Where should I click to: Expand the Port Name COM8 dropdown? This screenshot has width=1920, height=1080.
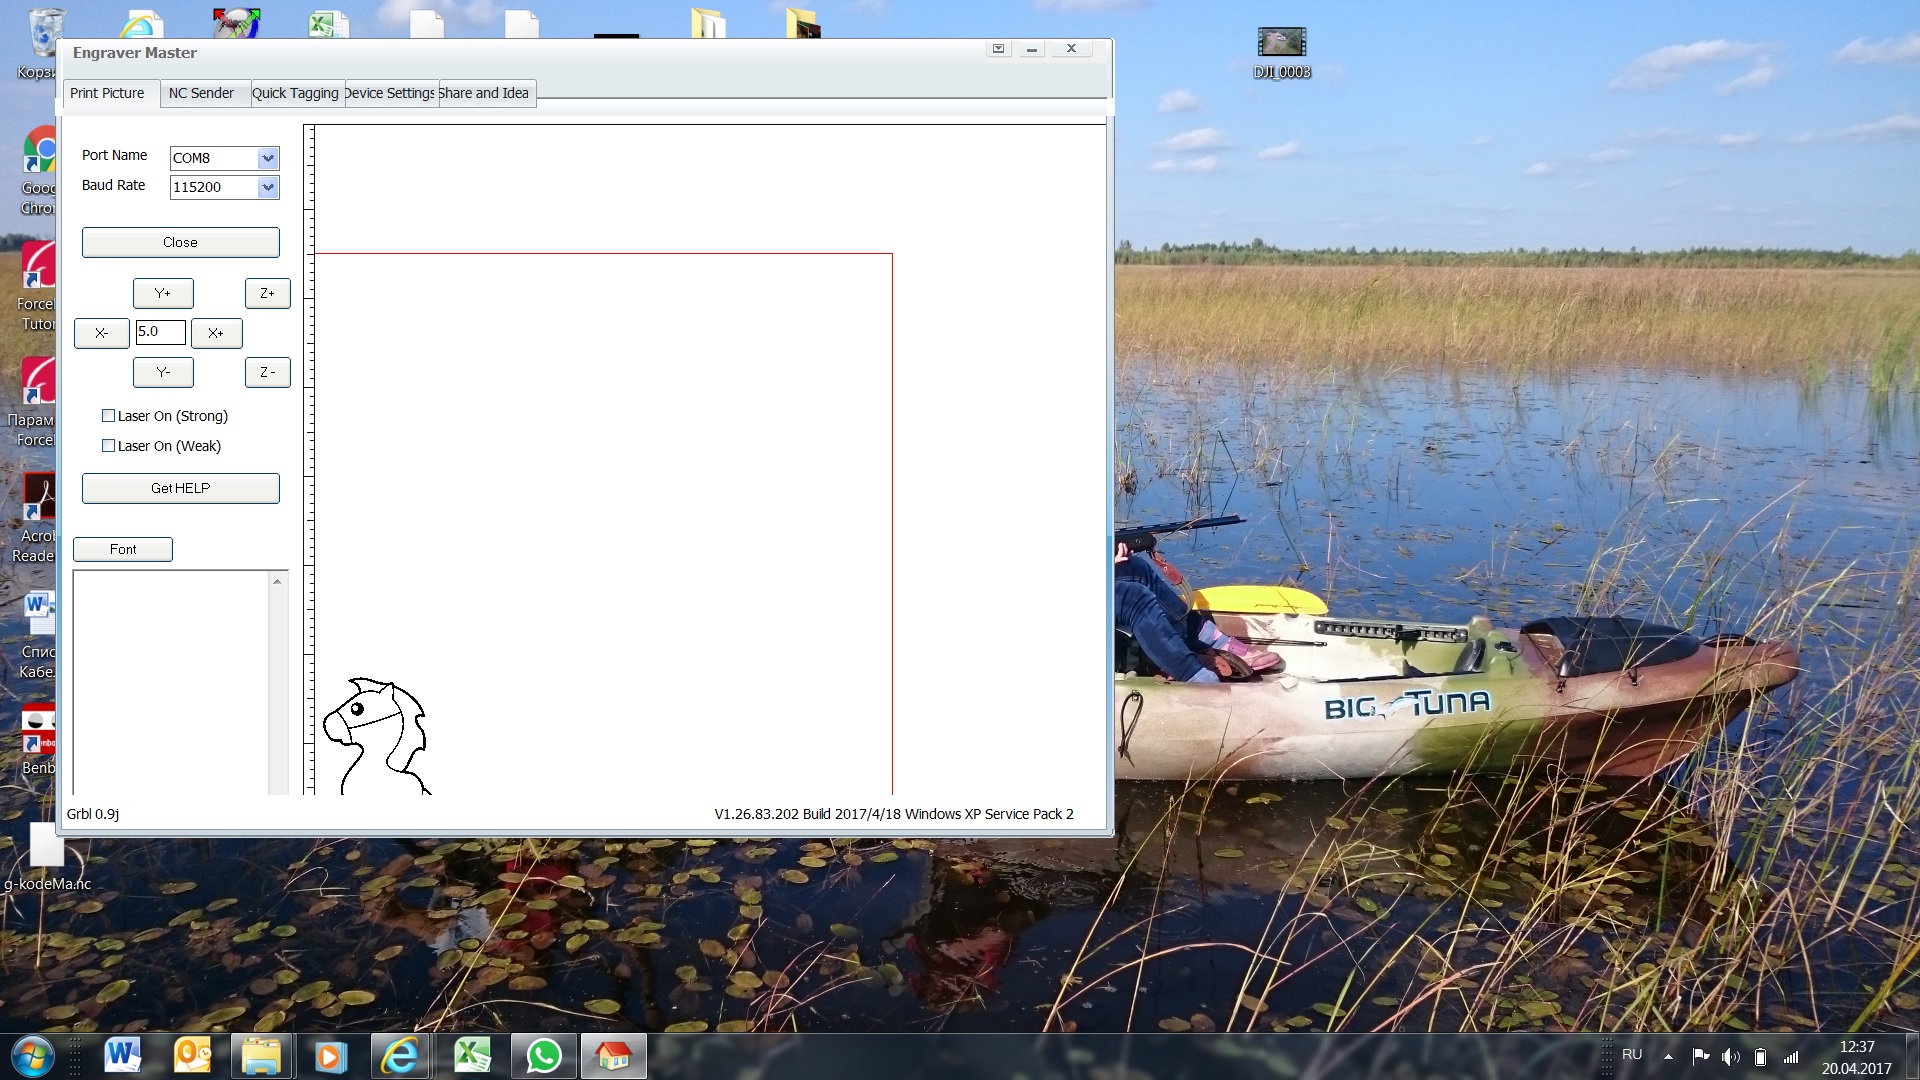tap(267, 158)
